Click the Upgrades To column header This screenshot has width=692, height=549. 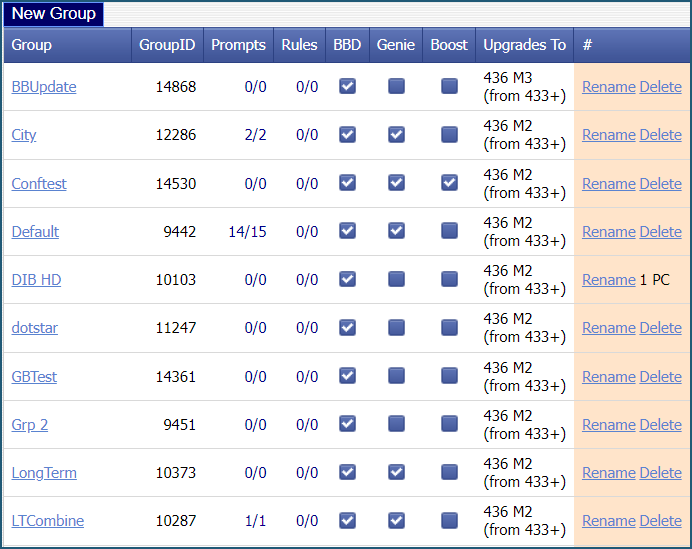(524, 45)
